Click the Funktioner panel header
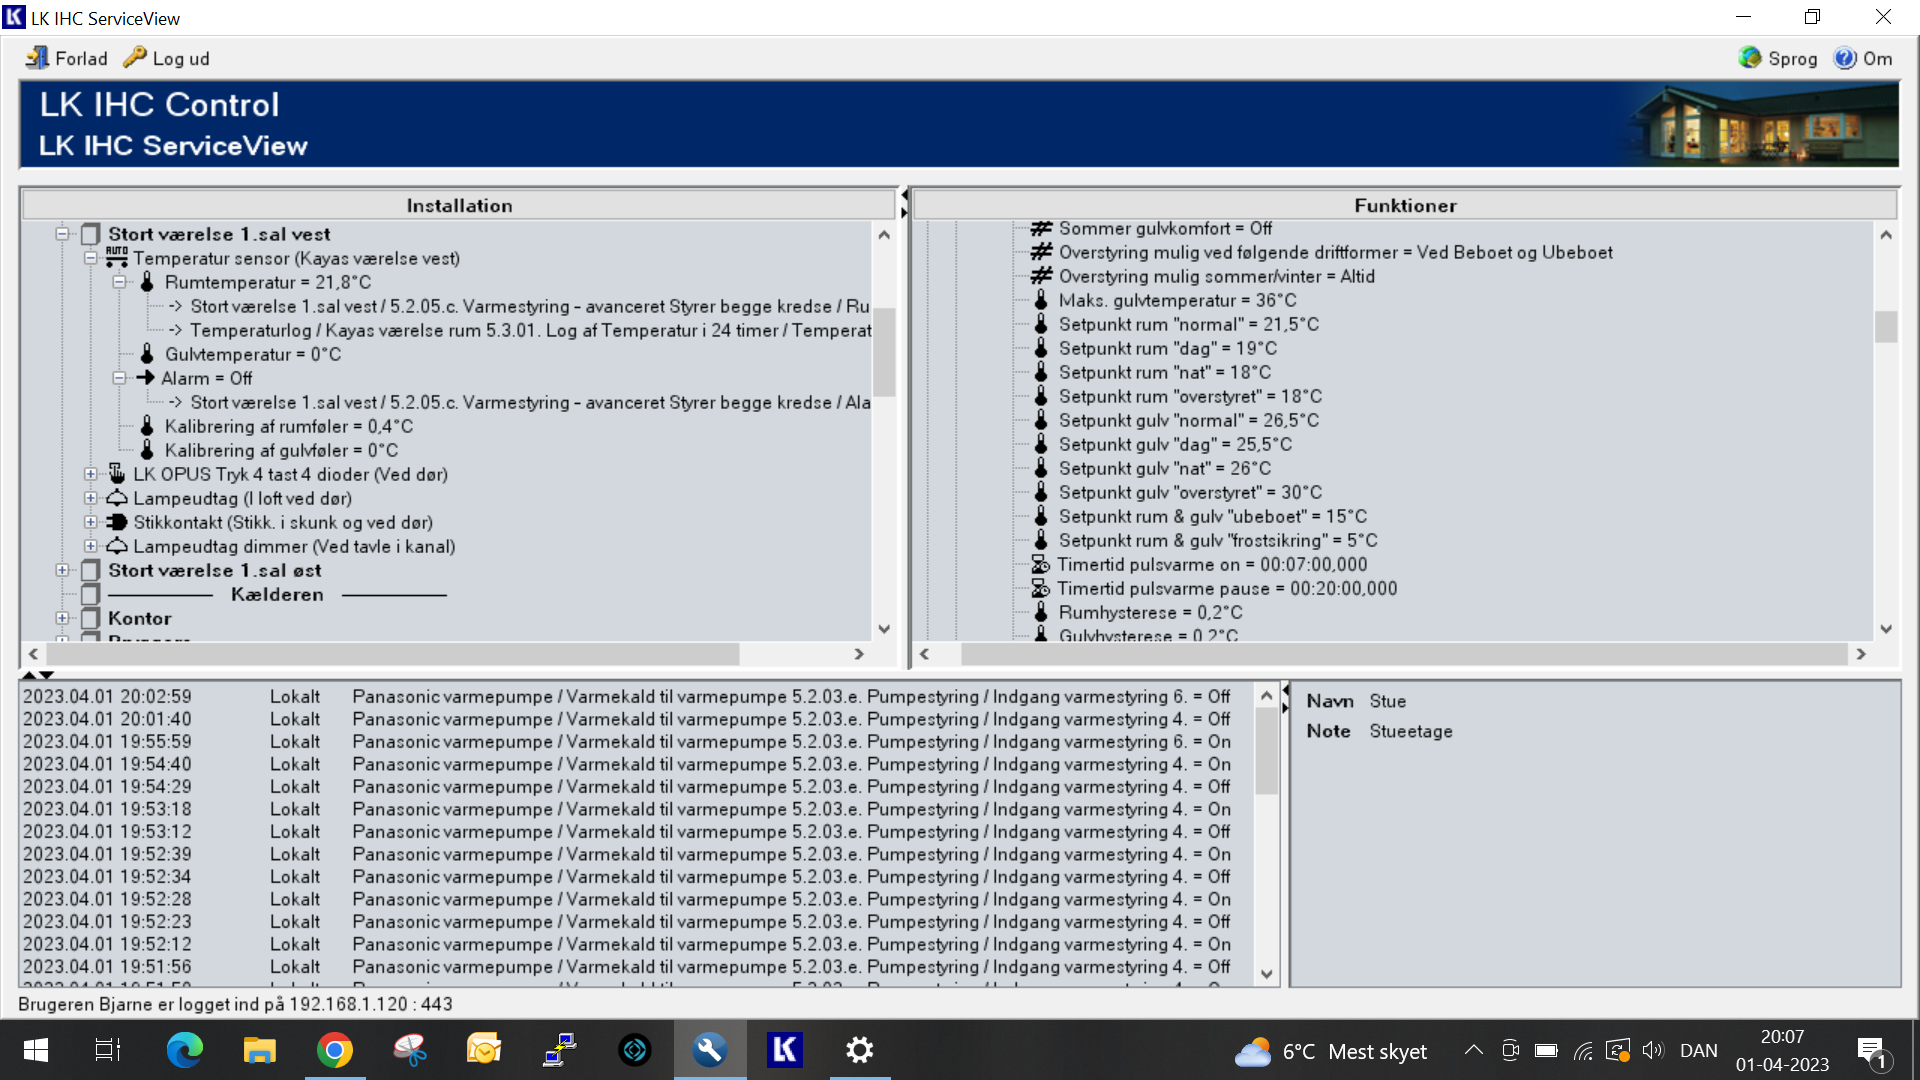The width and height of the screenshot is (1920, 1080). coord(1404,205)
